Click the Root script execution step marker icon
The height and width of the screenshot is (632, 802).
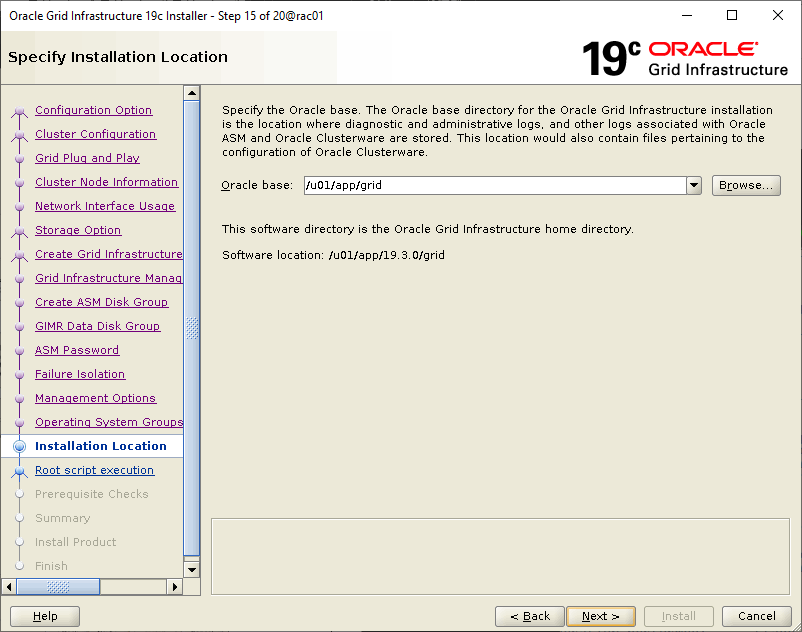coord(19,471)
